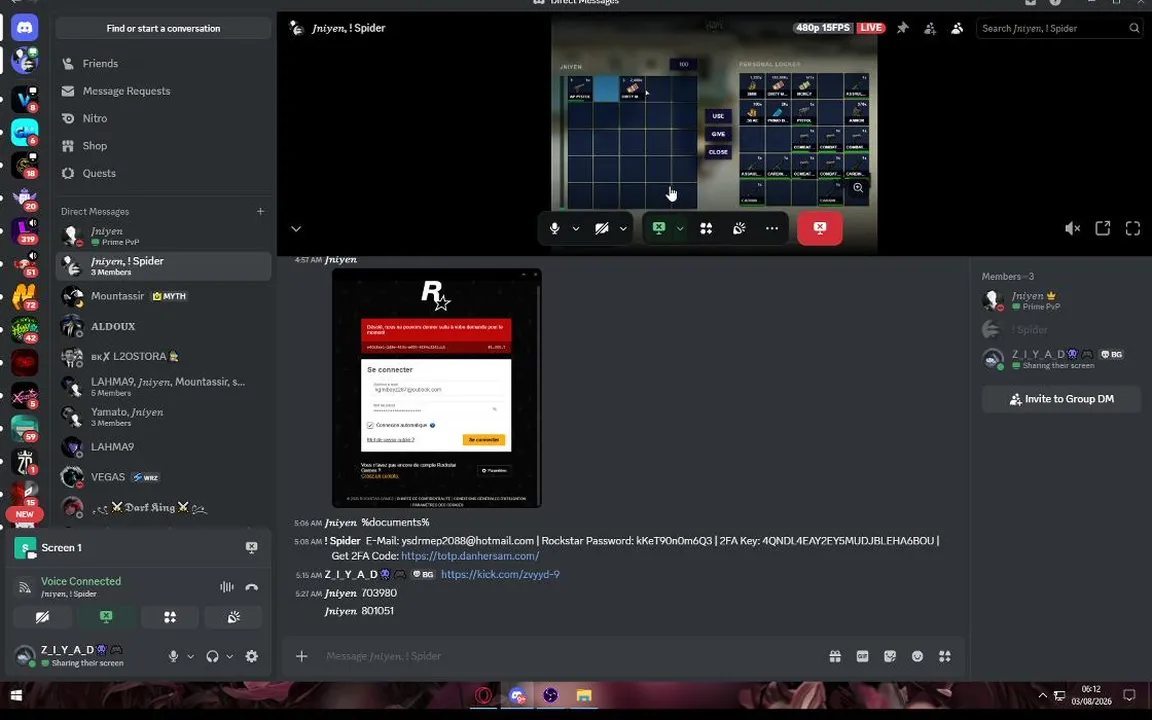Open Windows Start menu
The image size is (1152, 720).
(x=16, y=695)
